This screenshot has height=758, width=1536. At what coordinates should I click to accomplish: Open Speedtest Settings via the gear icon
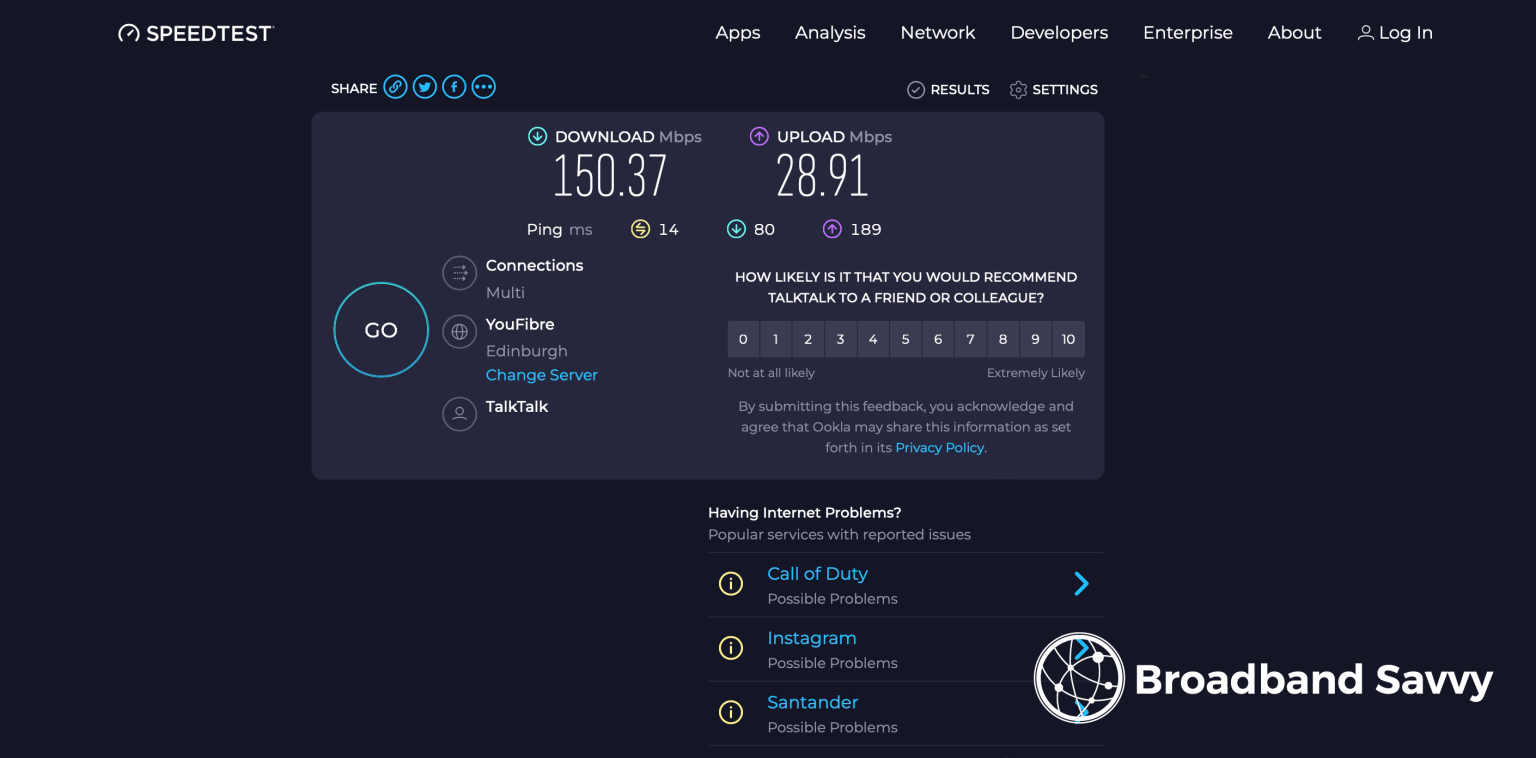click(x=1018, y=89)
